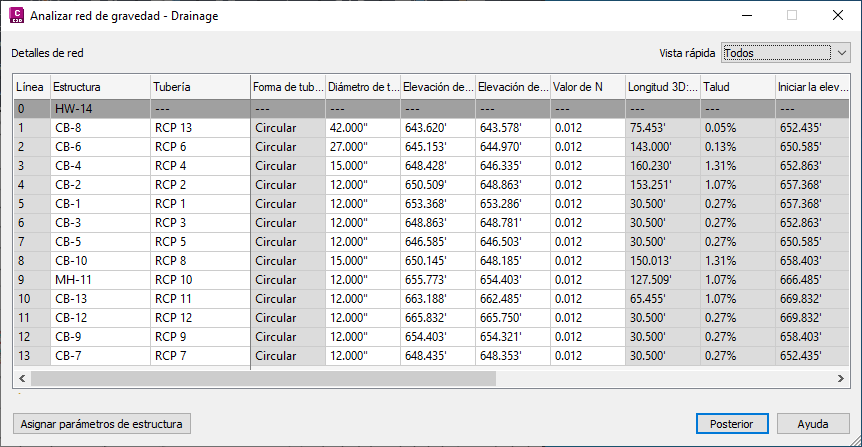Screen dimensions: 862x447
Task: Click the Valor de N column header
Action: (588, 87)
